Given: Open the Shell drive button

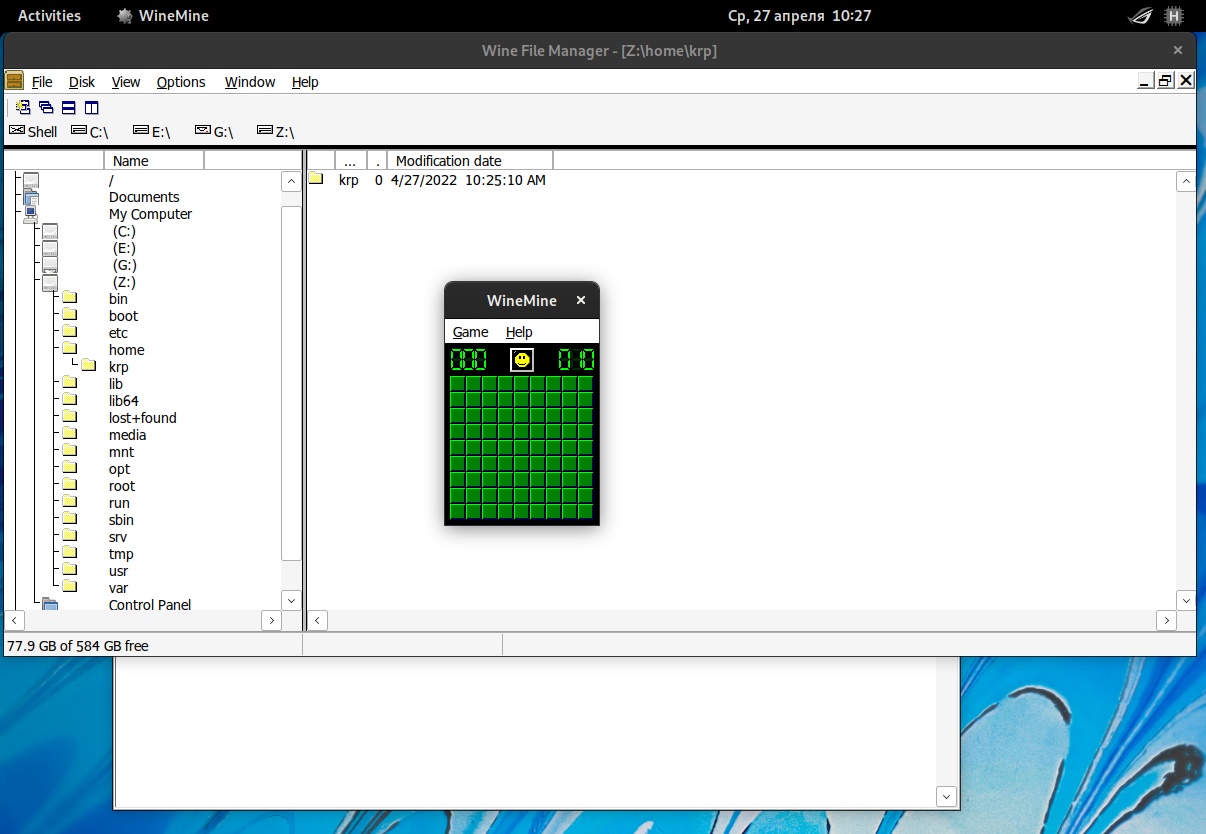Looking at the screenshot, I should click(33, 131).
